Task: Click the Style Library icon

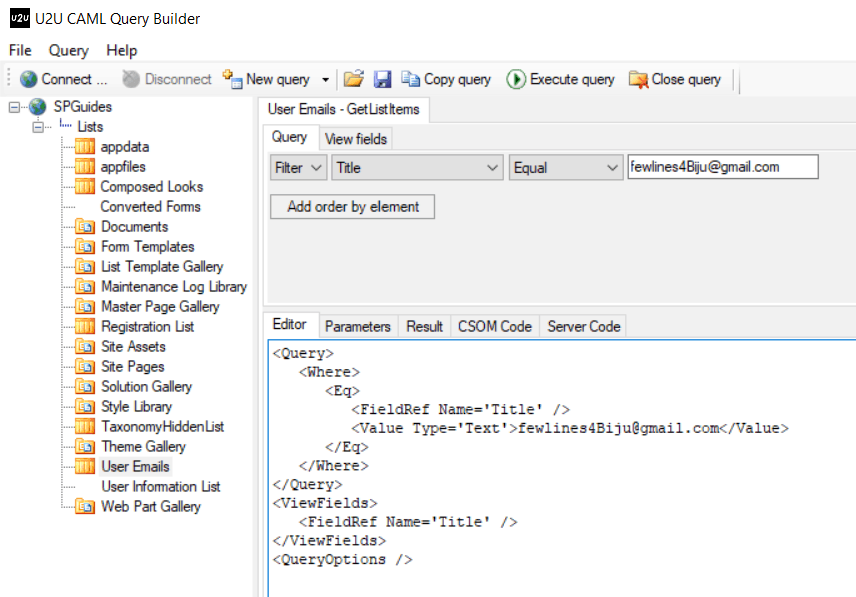Action: pos(85,407)
